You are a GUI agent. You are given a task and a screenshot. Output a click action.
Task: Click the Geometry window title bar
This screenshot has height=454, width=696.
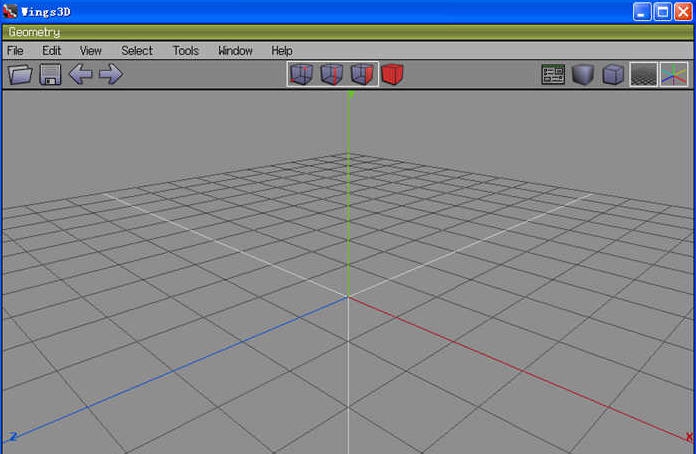click(348, 32)
